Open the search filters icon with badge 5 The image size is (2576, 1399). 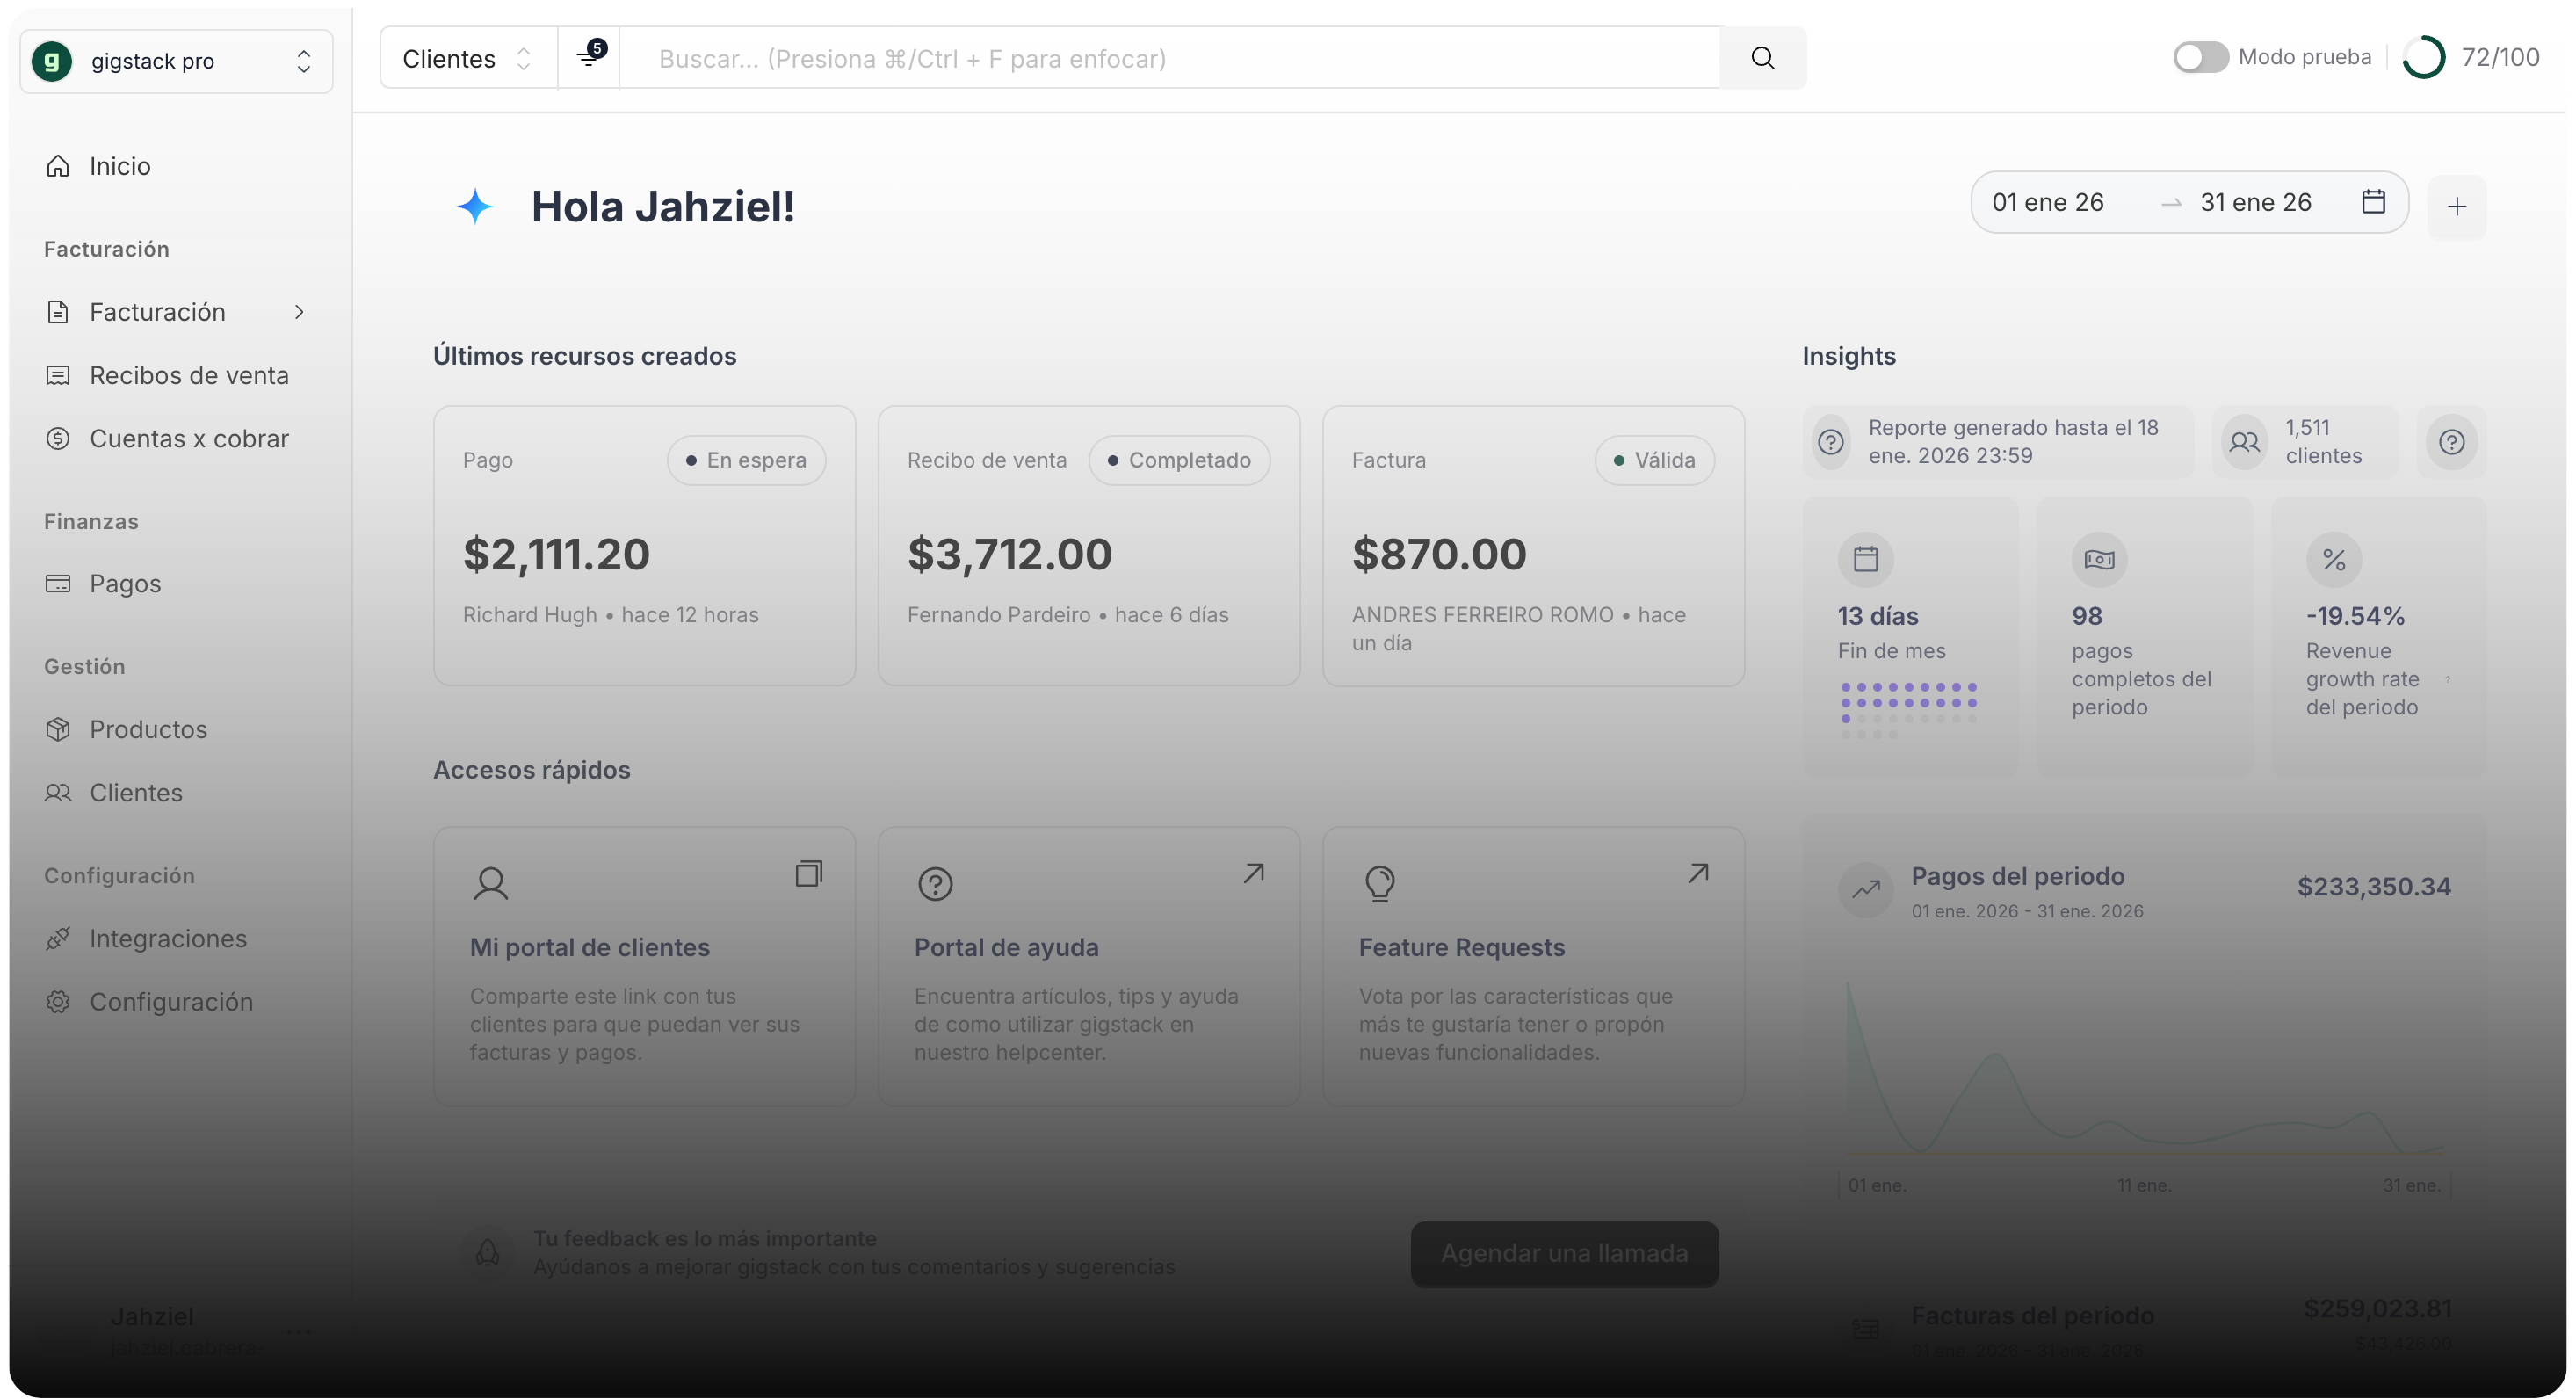point(589,57)
